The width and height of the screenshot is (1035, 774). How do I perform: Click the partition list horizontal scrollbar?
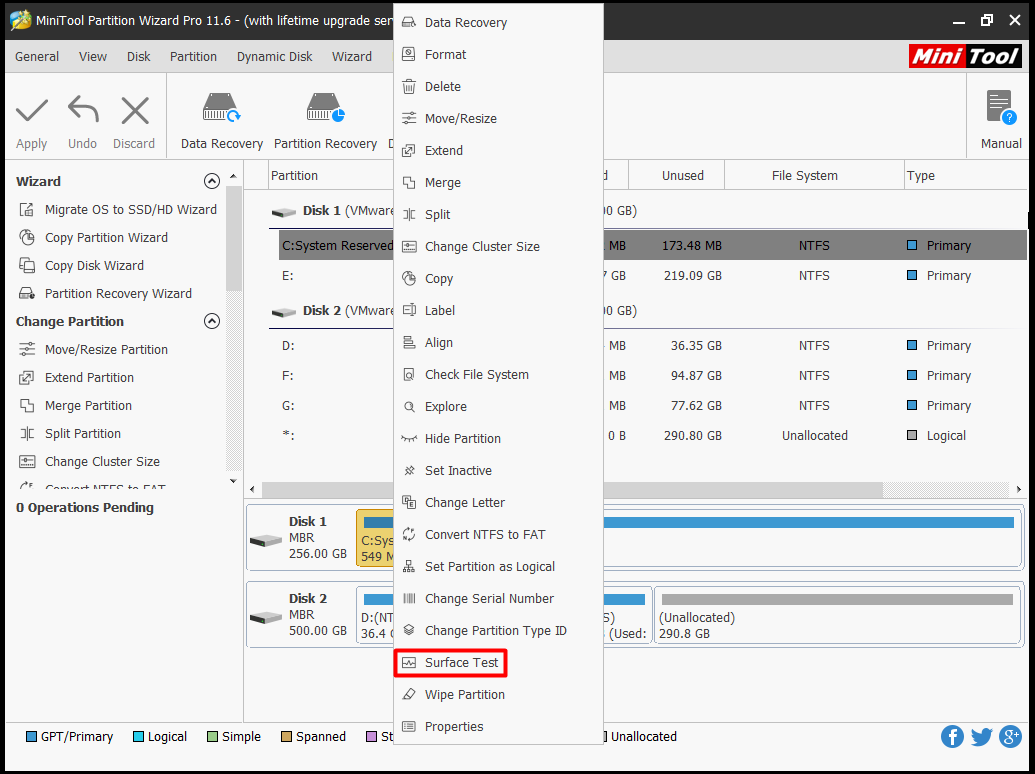click(572, 490)
